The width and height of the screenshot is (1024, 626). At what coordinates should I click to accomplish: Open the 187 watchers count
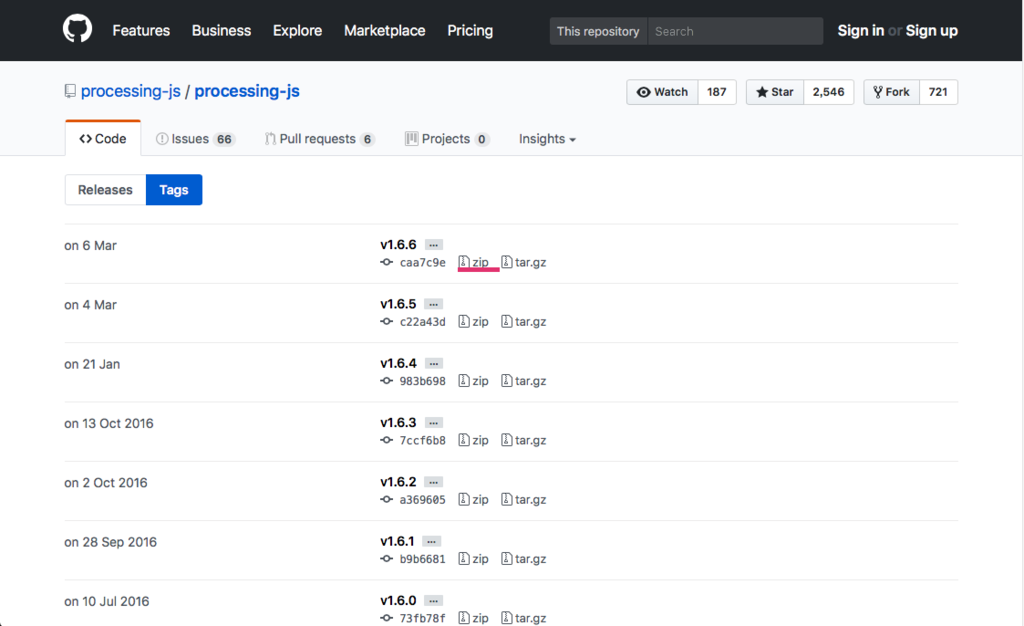coord(716,92)
